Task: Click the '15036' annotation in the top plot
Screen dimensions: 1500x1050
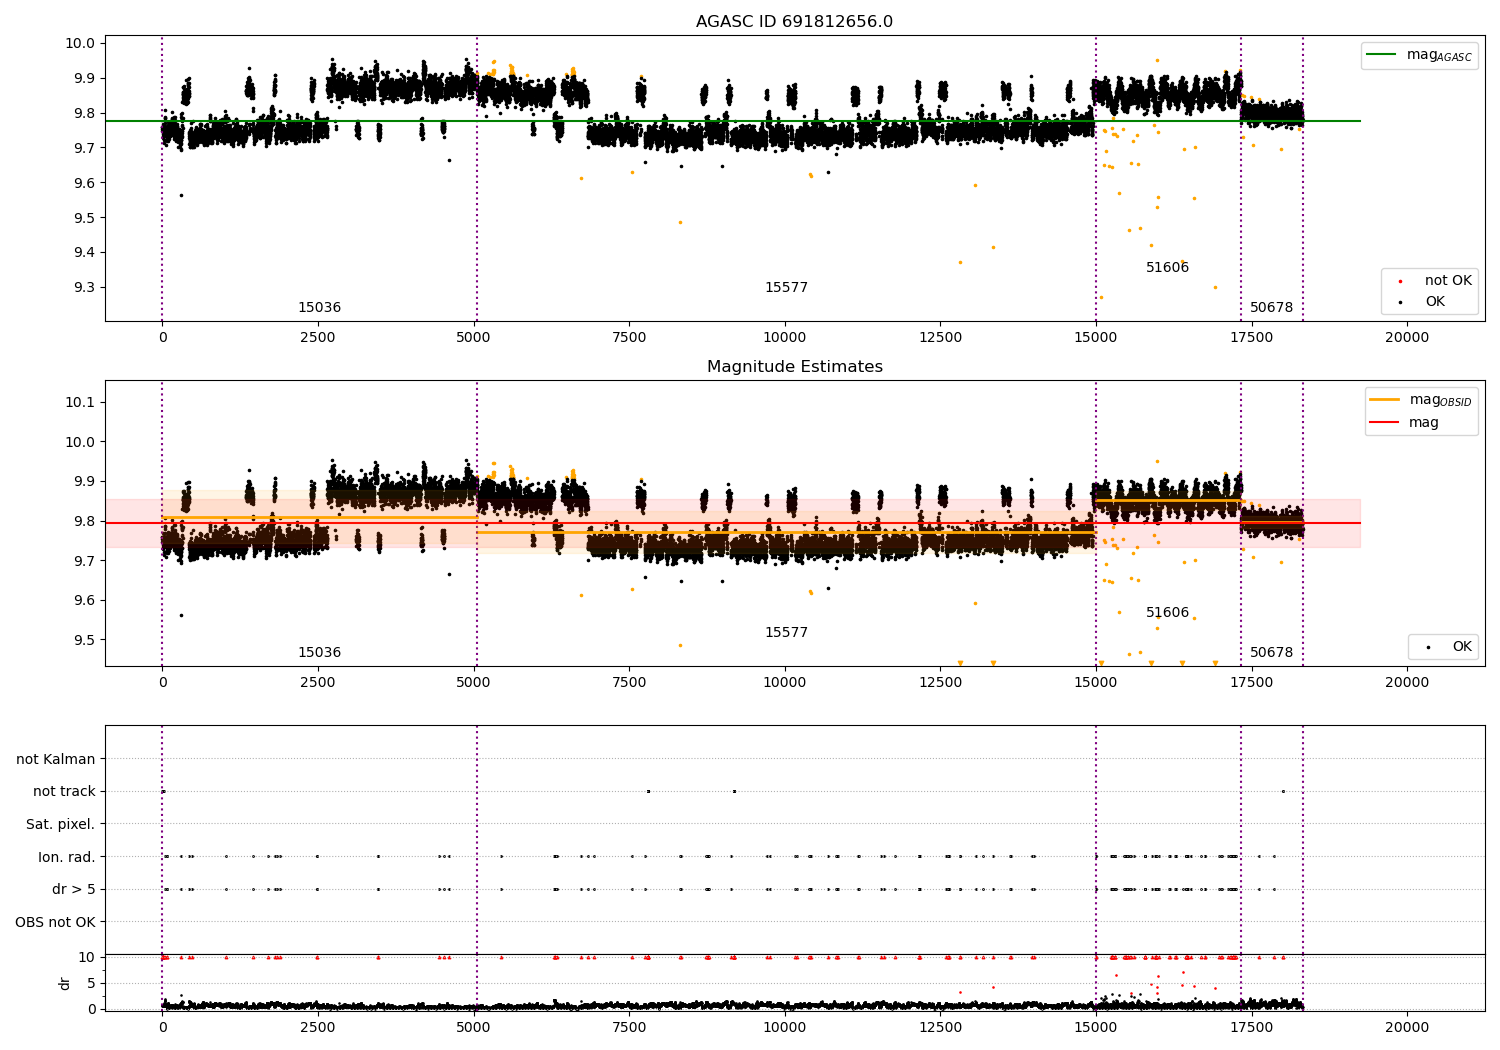Action: pyautogui.click(x=319, y=308)
